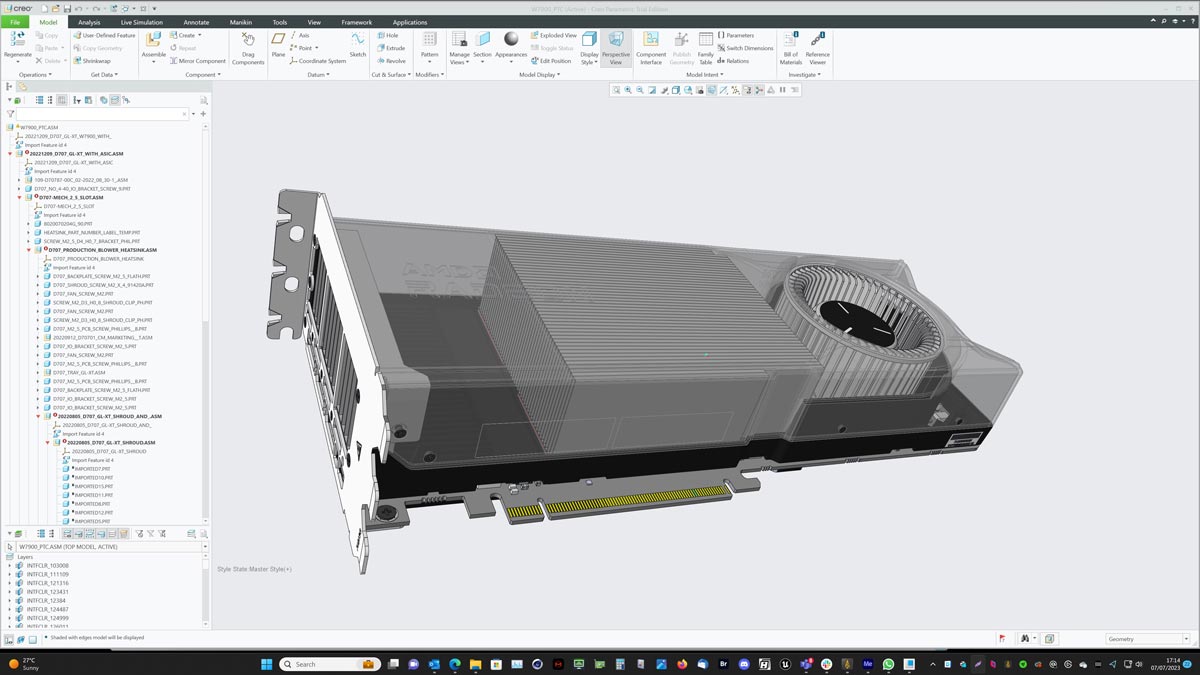Expand the INTFCLR_103008 layer item
1200x675 pixels.
[10, 566]
